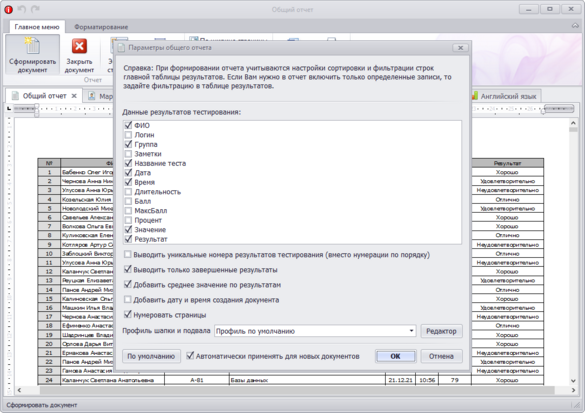Enable Выводить уникальные номера результатов checkbox
This screenshot has height=413, width=585.
pyautogui.click(x=128, y=254)
